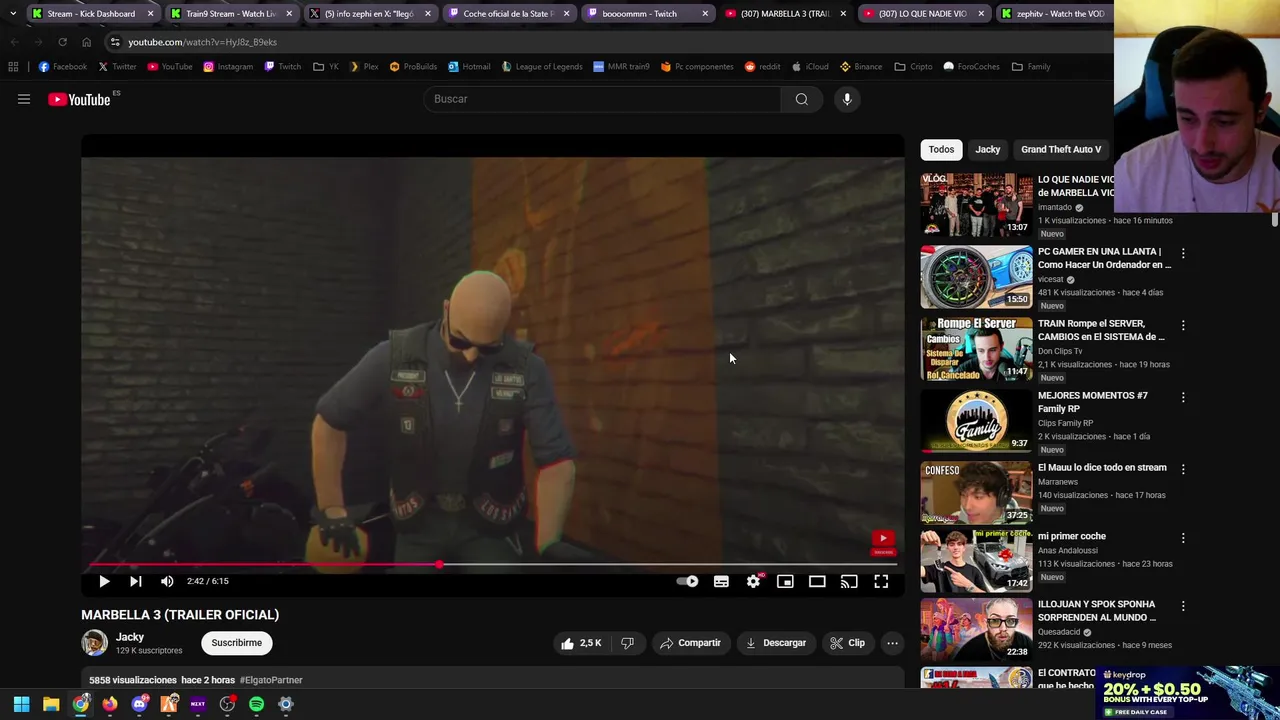
Task: Open the YouTube hamburger guide menu
Action: [x=24, y=99]
